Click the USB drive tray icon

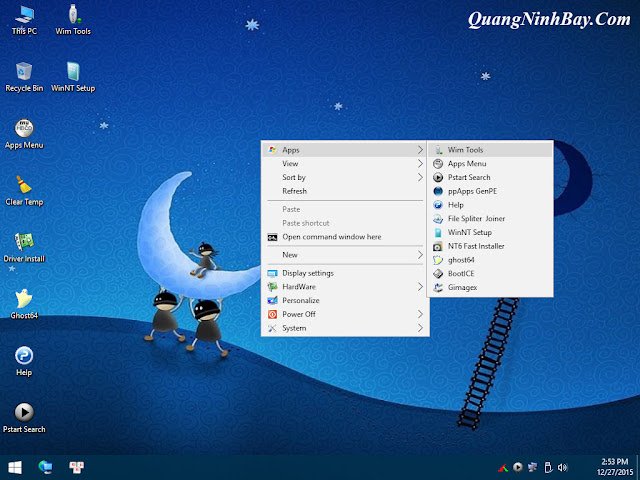[548, 467]
